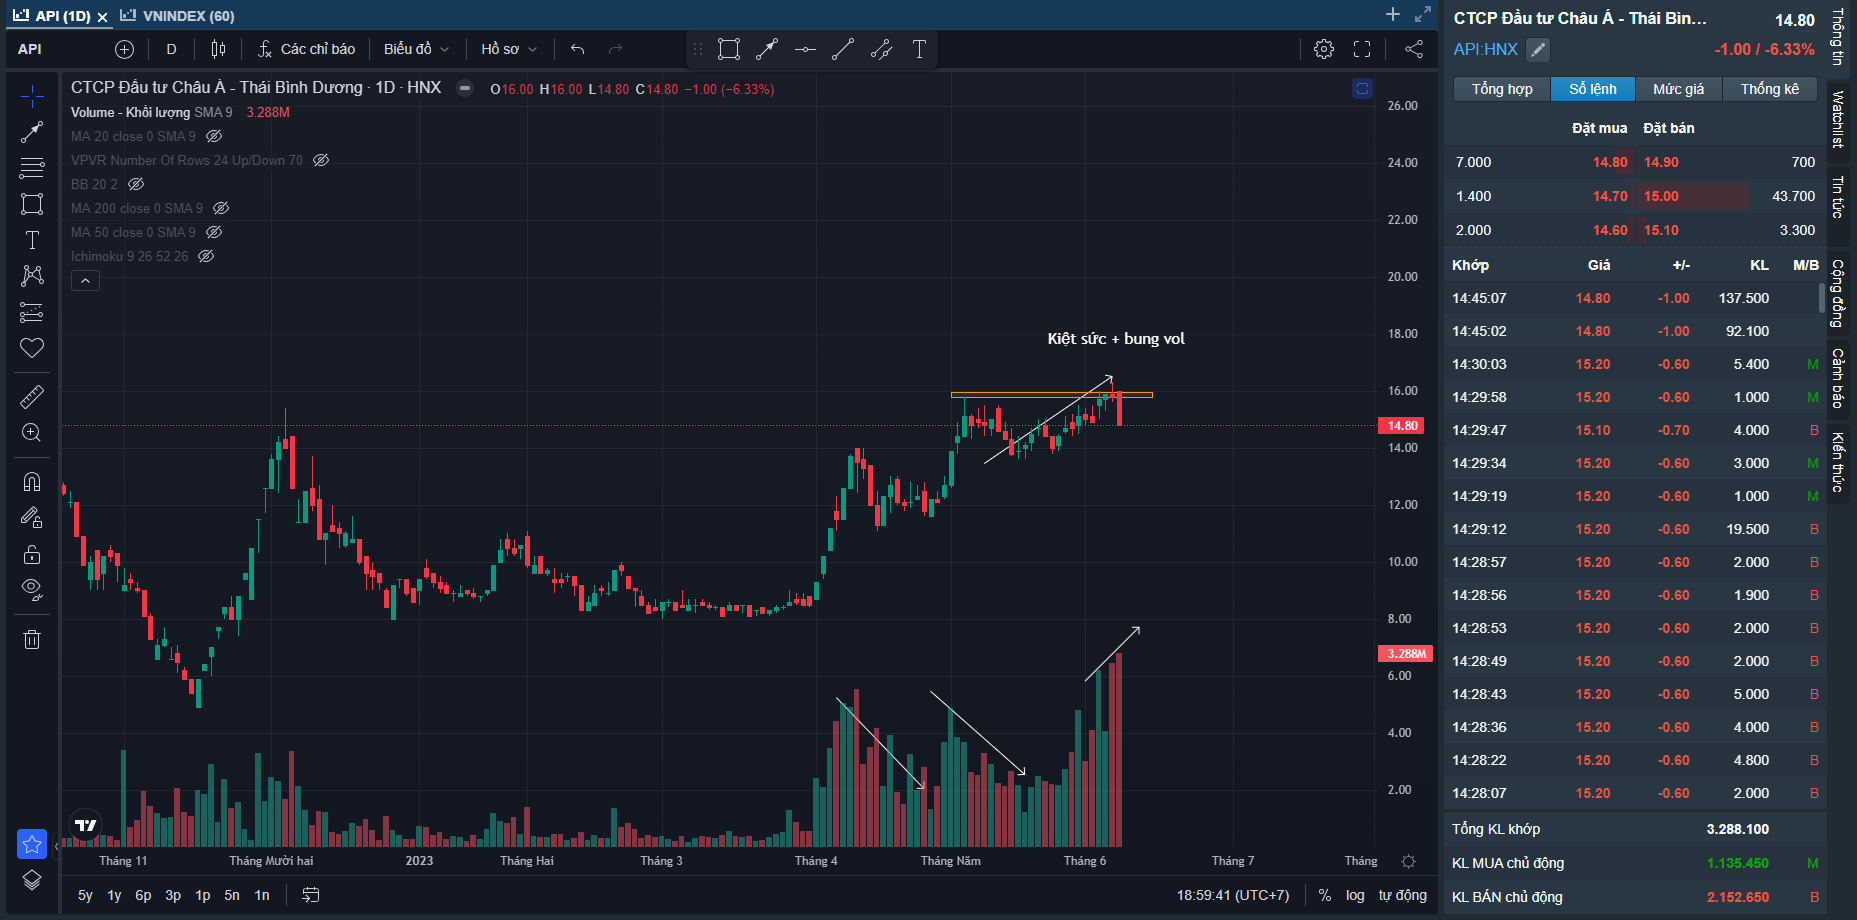Expand the chart panel with diagonal arrows
This screenshot has height=920, width=1857.
(x=1423, y=14)
